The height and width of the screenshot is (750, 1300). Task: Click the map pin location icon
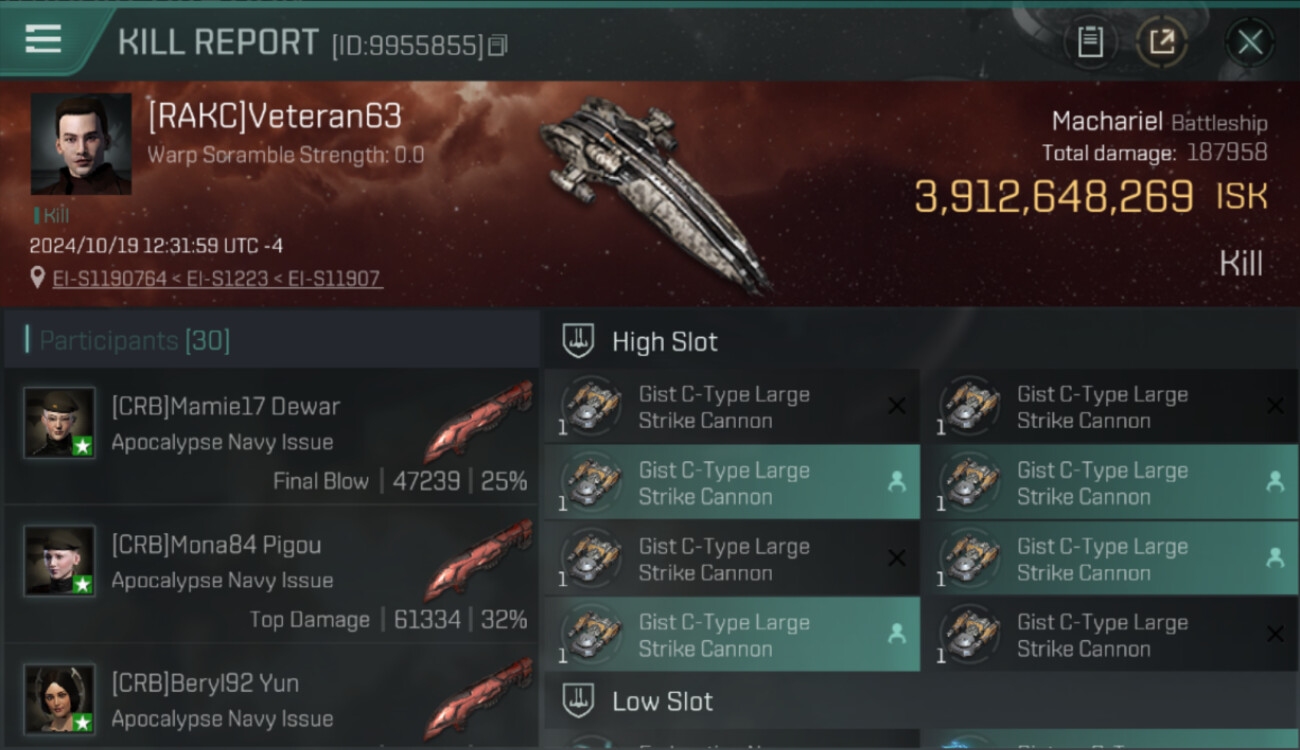tap(38, 278)
